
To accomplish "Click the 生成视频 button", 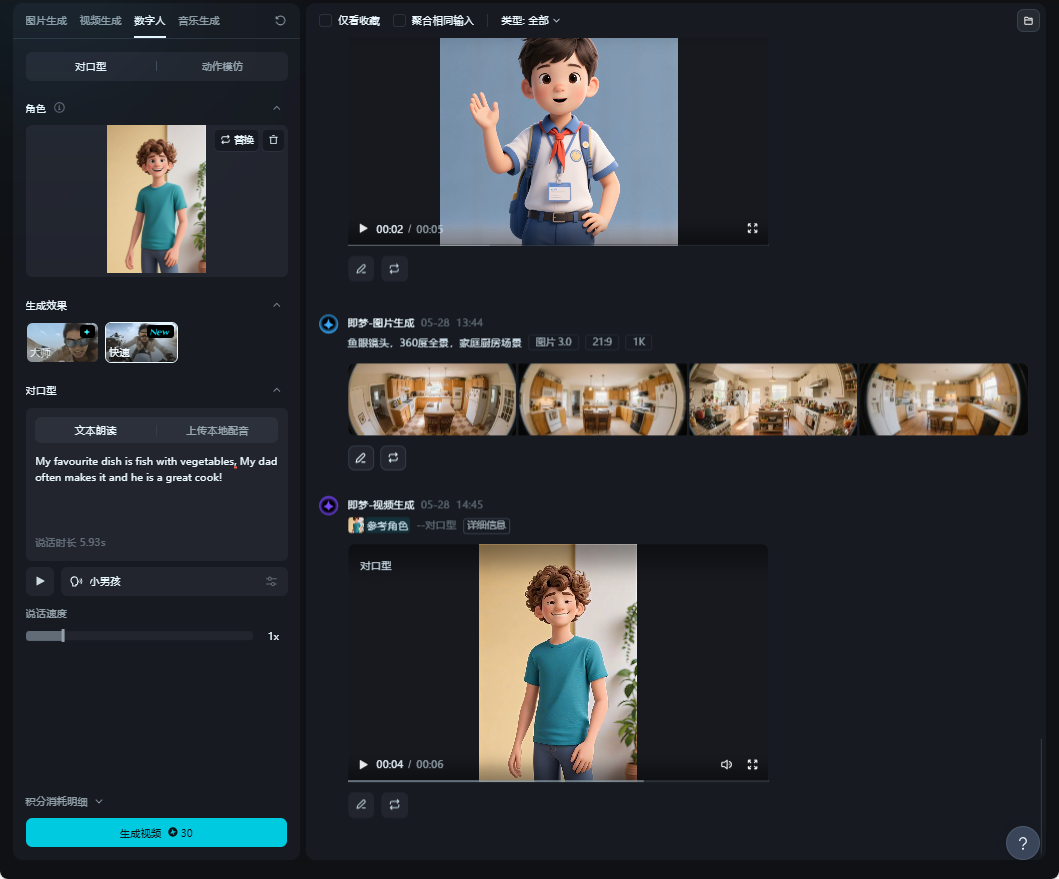I will 156,832.
